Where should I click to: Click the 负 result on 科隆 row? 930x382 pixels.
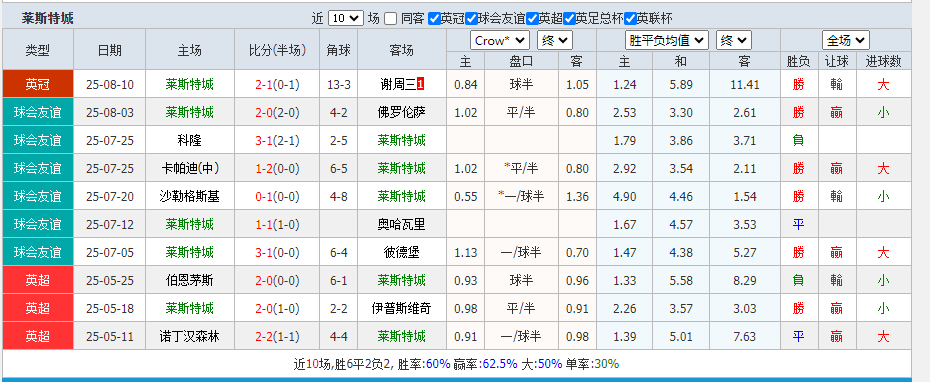798,141
